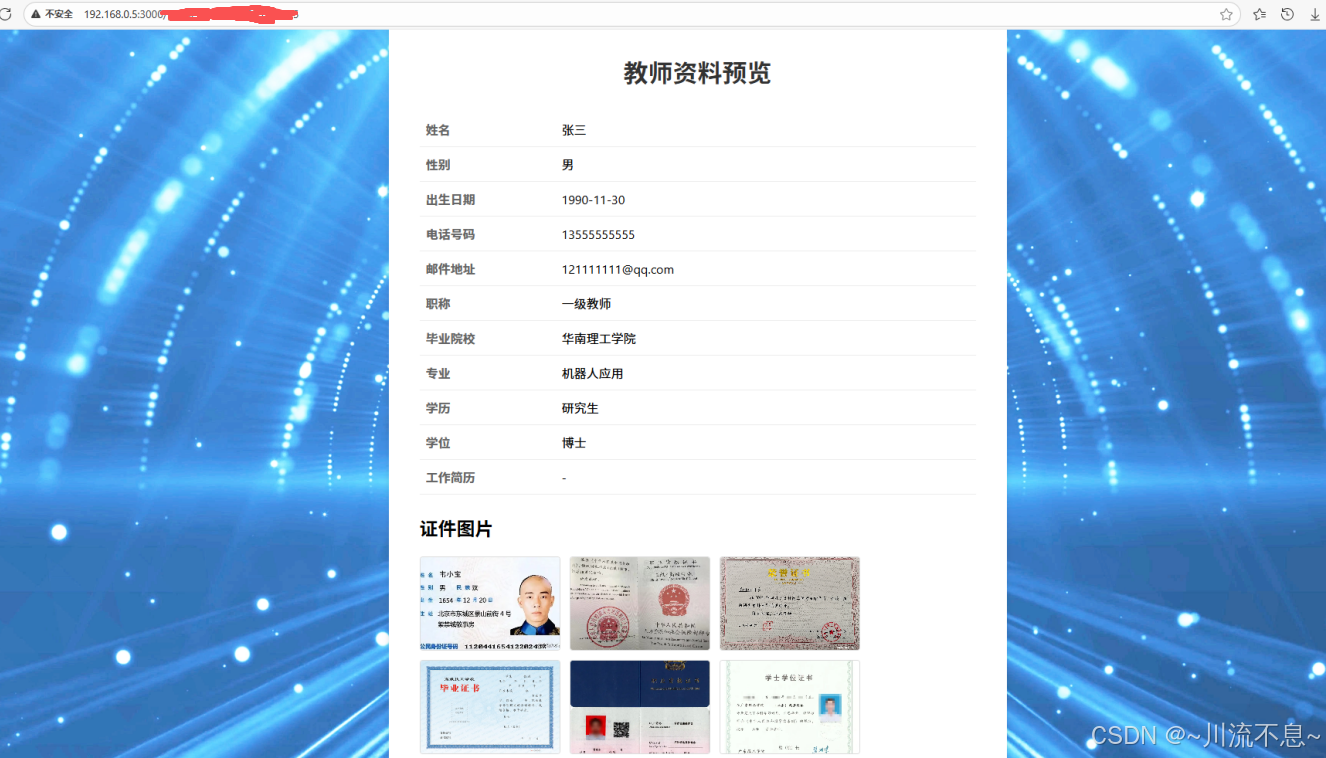Open the 学士学位证书 degree certificate thumbnail
Image resolution: width=1326 pixels, height=758 pixels.
point(790,707)
